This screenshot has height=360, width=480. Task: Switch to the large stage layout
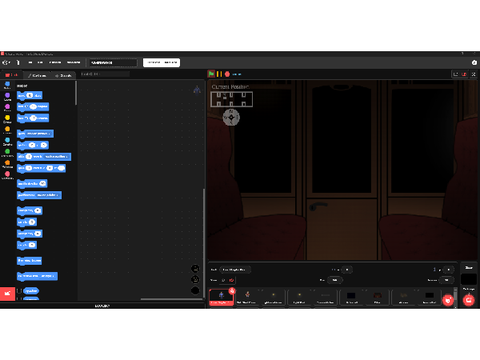[464, 74]
